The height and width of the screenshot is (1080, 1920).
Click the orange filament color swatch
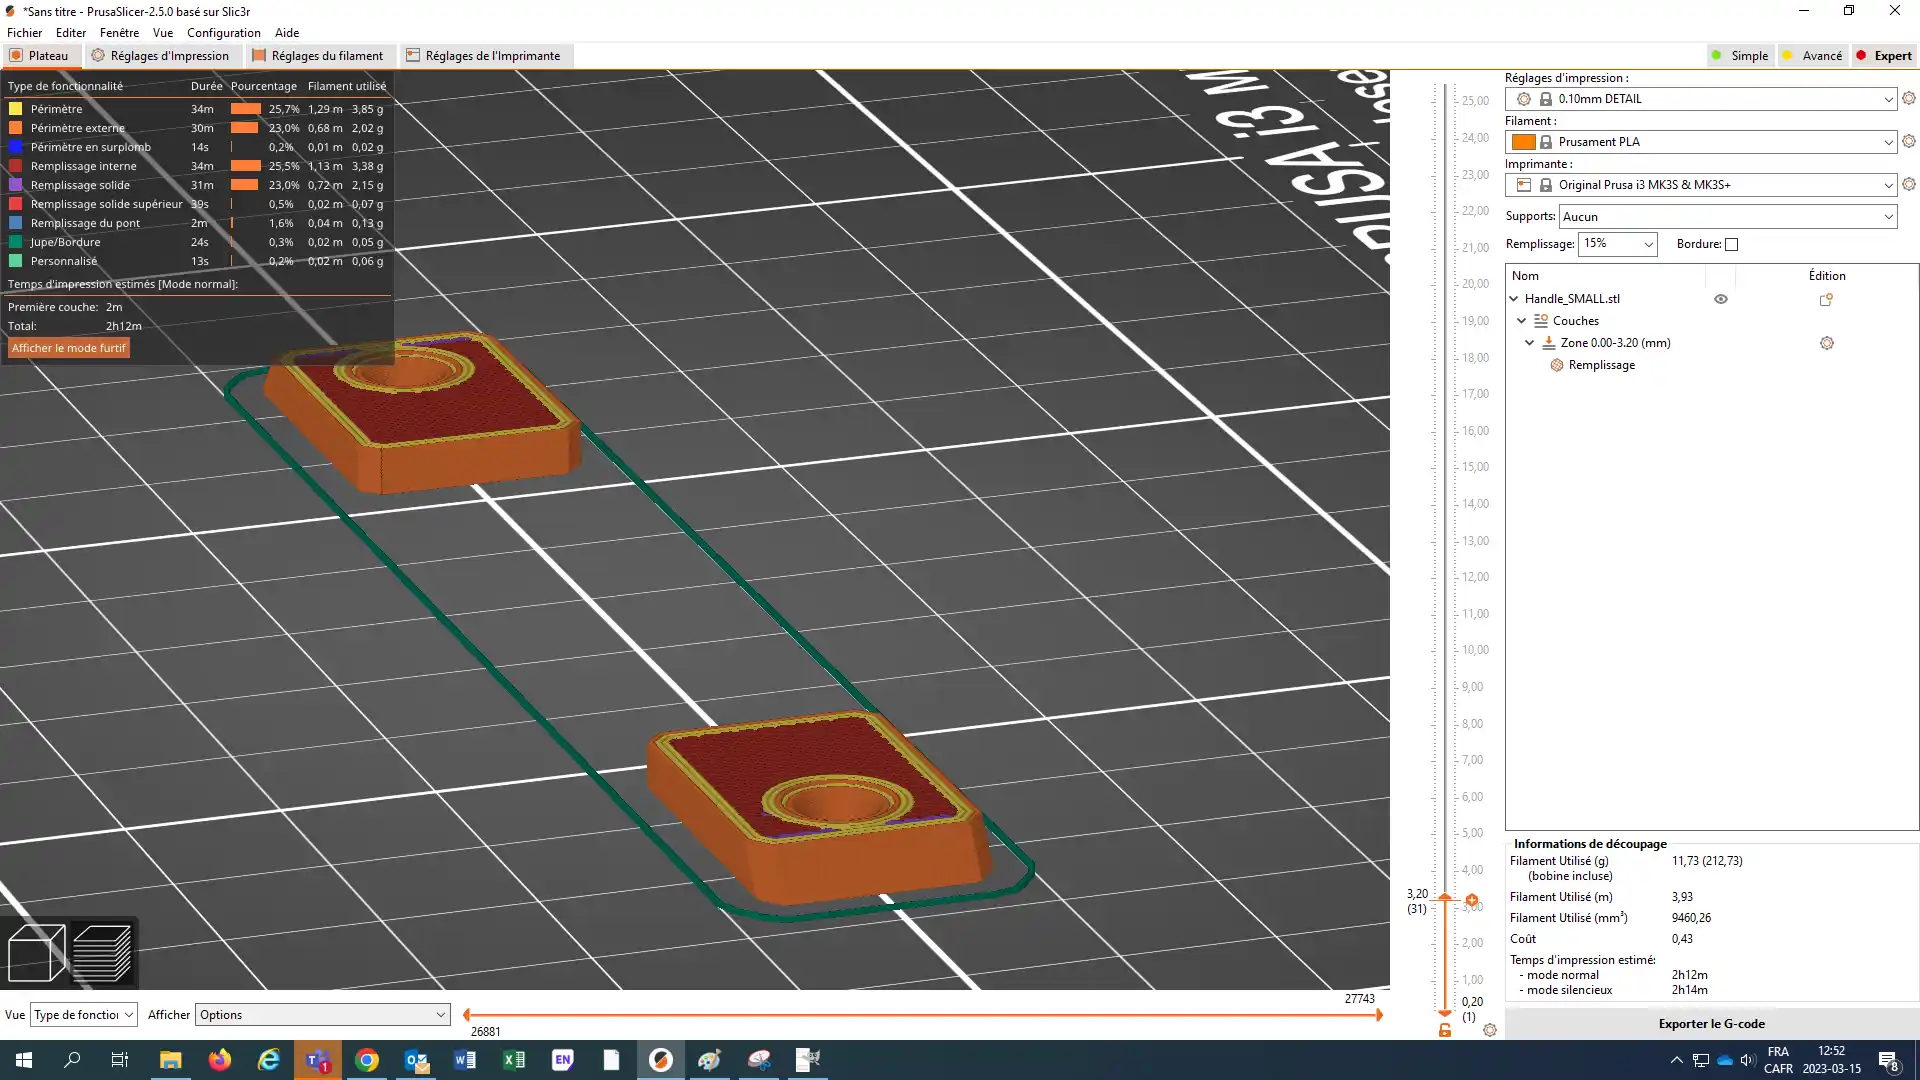1523,142
